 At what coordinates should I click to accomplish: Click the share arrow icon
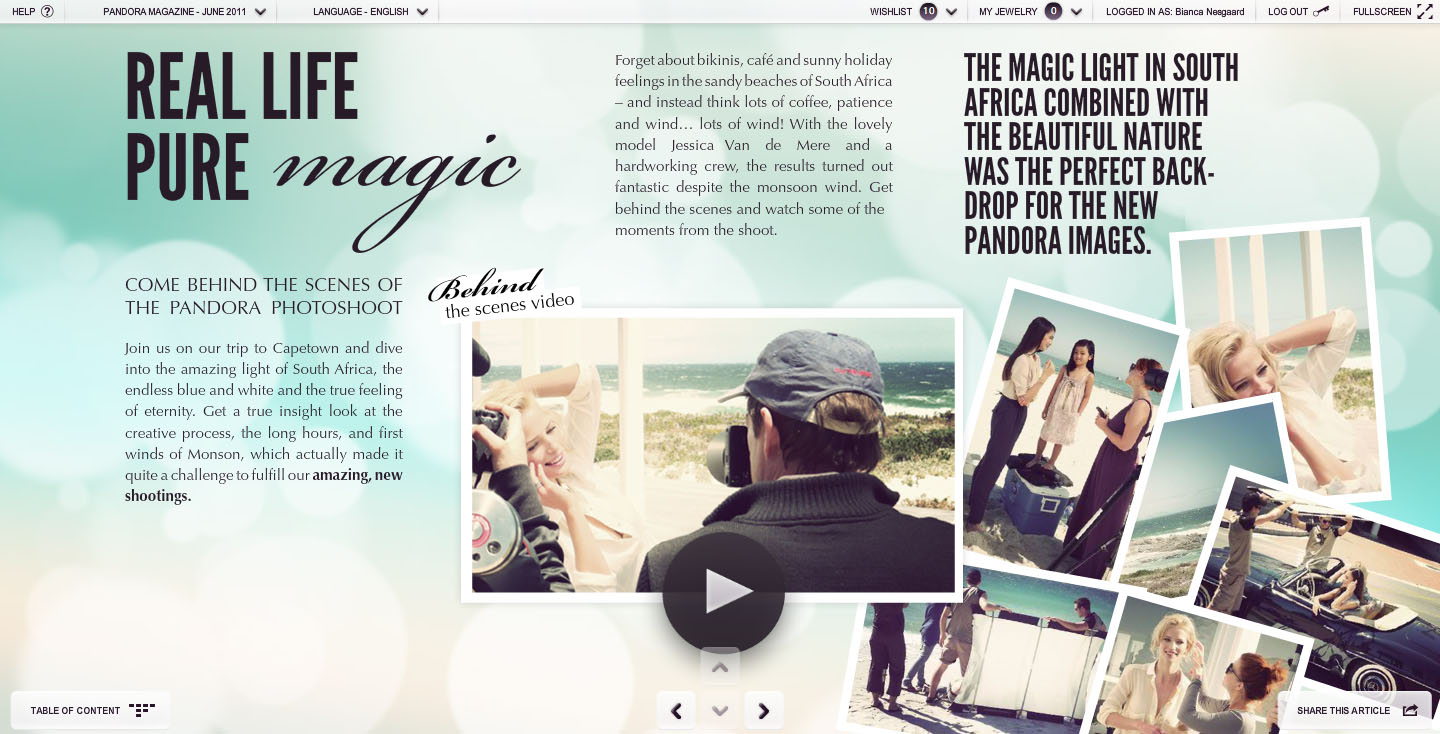pyautogui.click(x=1411, y=710)
